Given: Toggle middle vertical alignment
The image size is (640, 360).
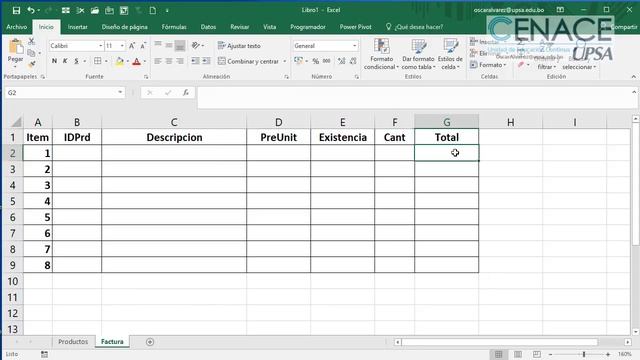Looking at the screenshot, I should coord(169,46).
